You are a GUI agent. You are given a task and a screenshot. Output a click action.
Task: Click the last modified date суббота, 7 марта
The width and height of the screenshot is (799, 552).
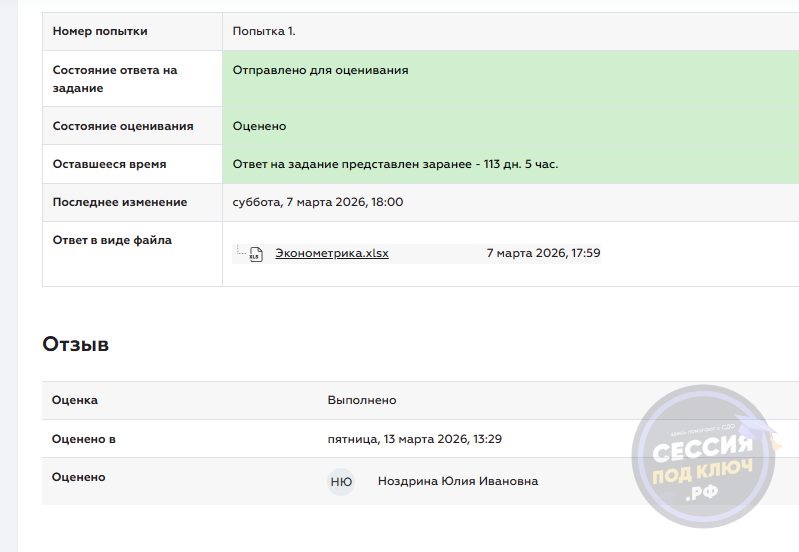(x=318, y=202)
